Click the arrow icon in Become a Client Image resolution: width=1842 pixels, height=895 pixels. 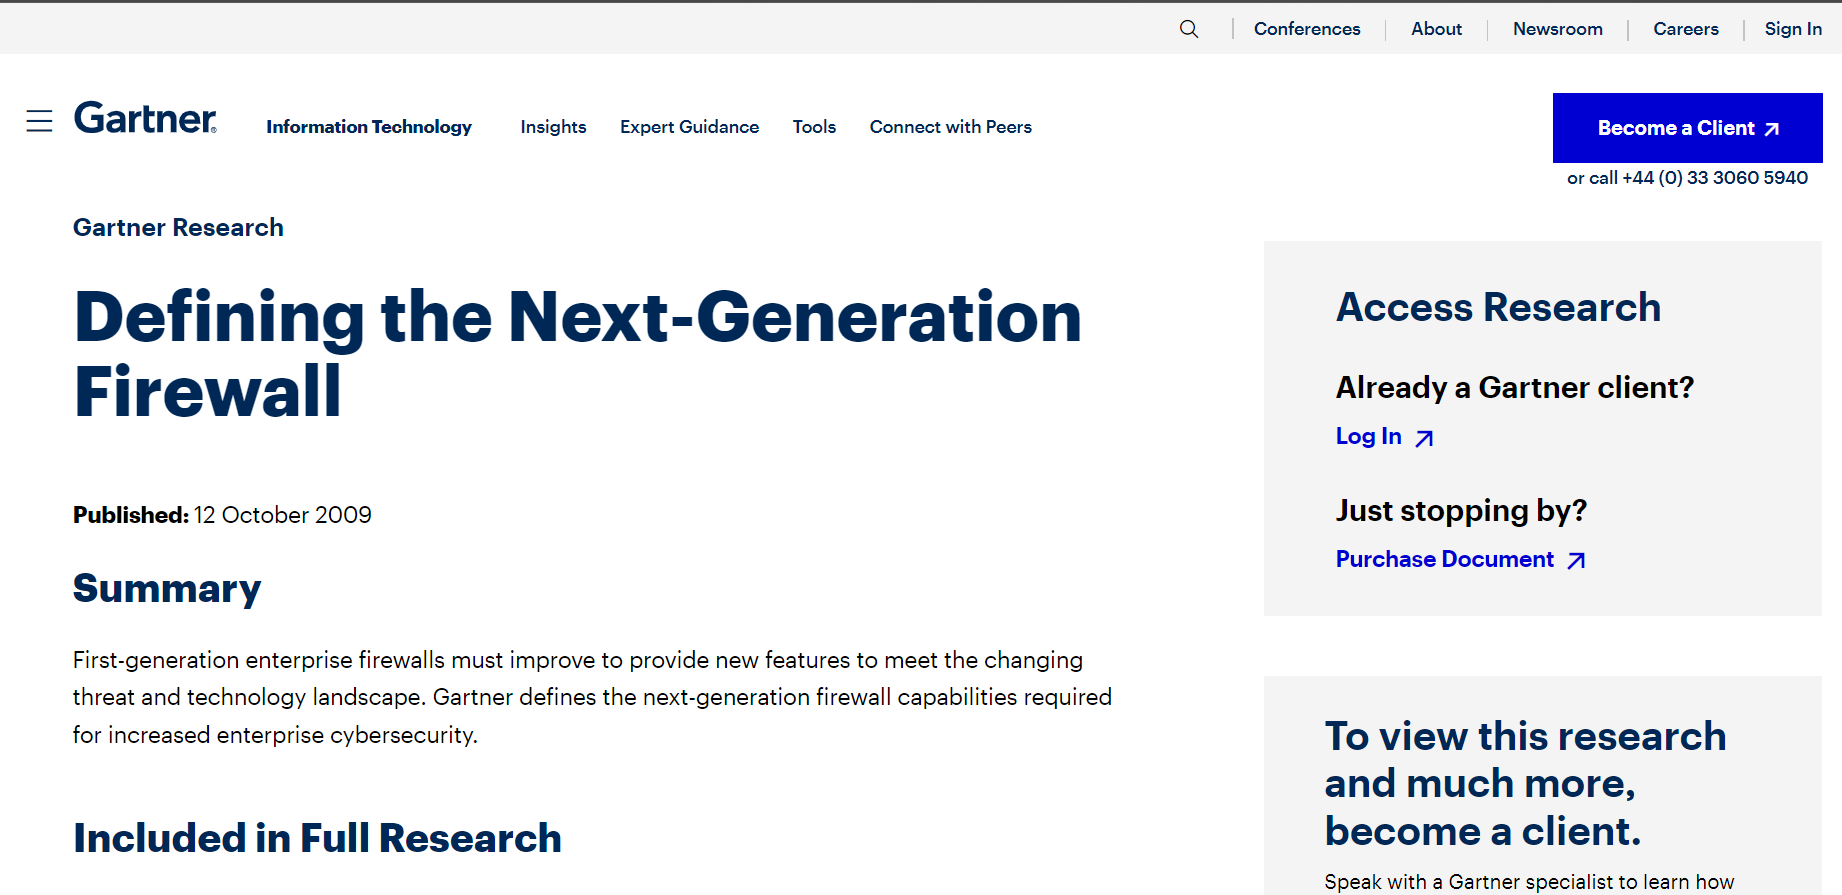[1772, 129]
